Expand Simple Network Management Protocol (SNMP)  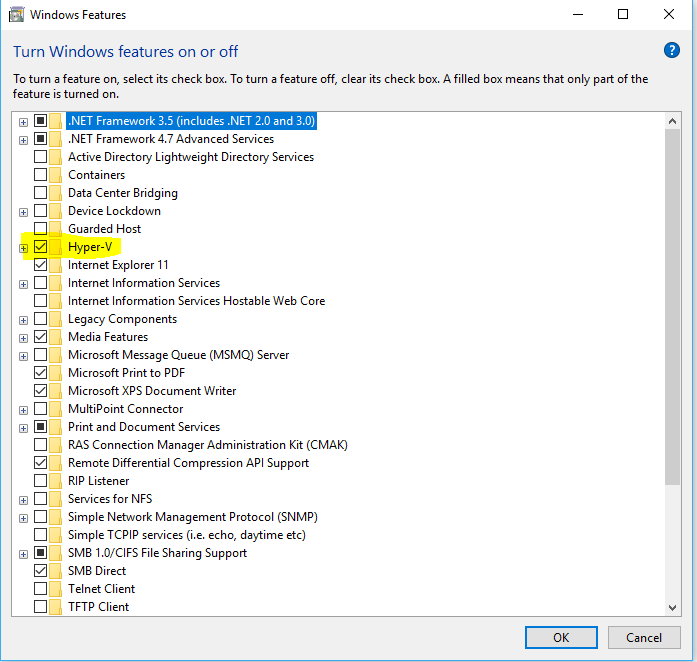[x=24, y=518]
